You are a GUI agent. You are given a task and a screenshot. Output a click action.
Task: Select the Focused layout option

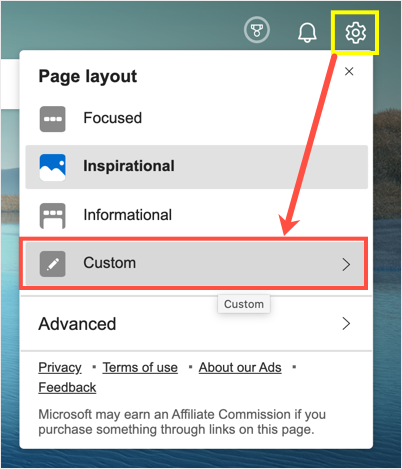pyautogui.click(x=197, y=119)
